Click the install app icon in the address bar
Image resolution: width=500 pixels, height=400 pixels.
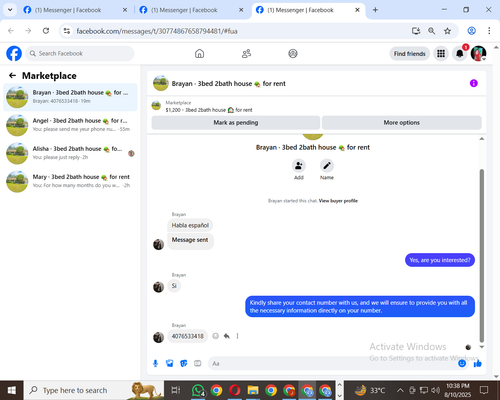click(x=416, y=31)
